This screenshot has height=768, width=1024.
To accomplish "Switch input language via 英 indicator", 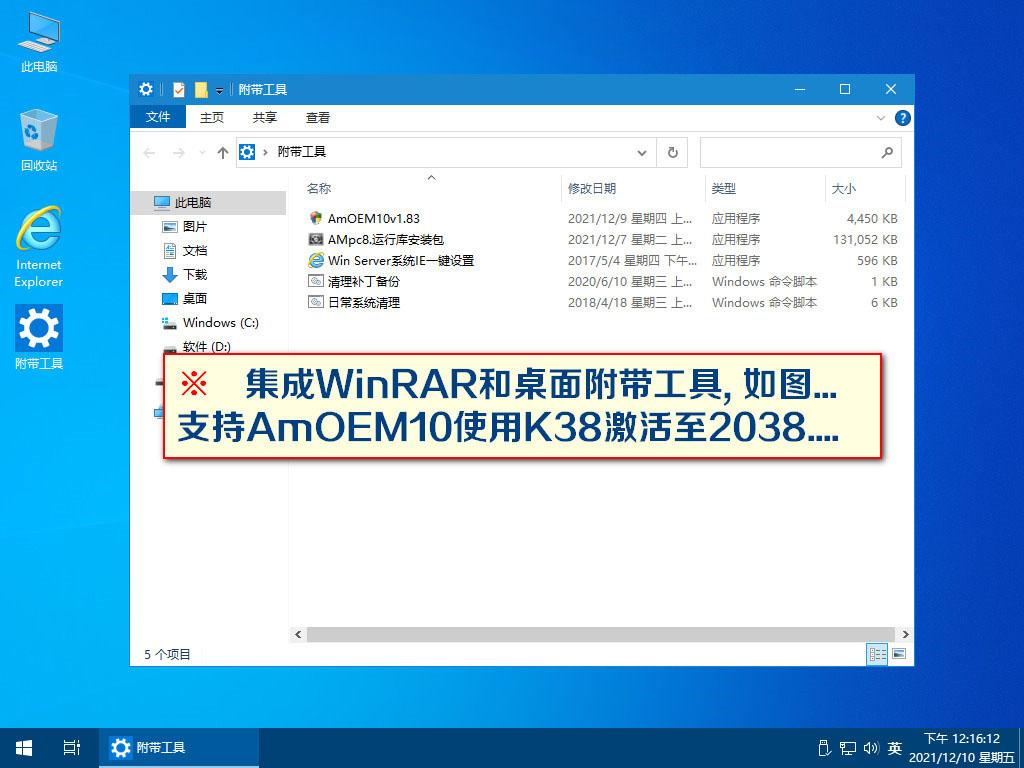I will click(x=895, y=748).
